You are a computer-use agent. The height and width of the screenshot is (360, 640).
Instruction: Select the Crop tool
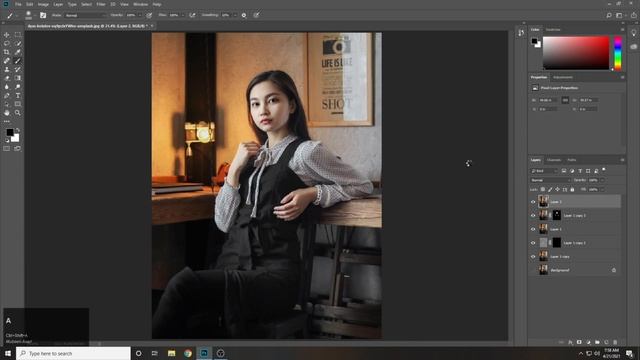pos(7,52)
